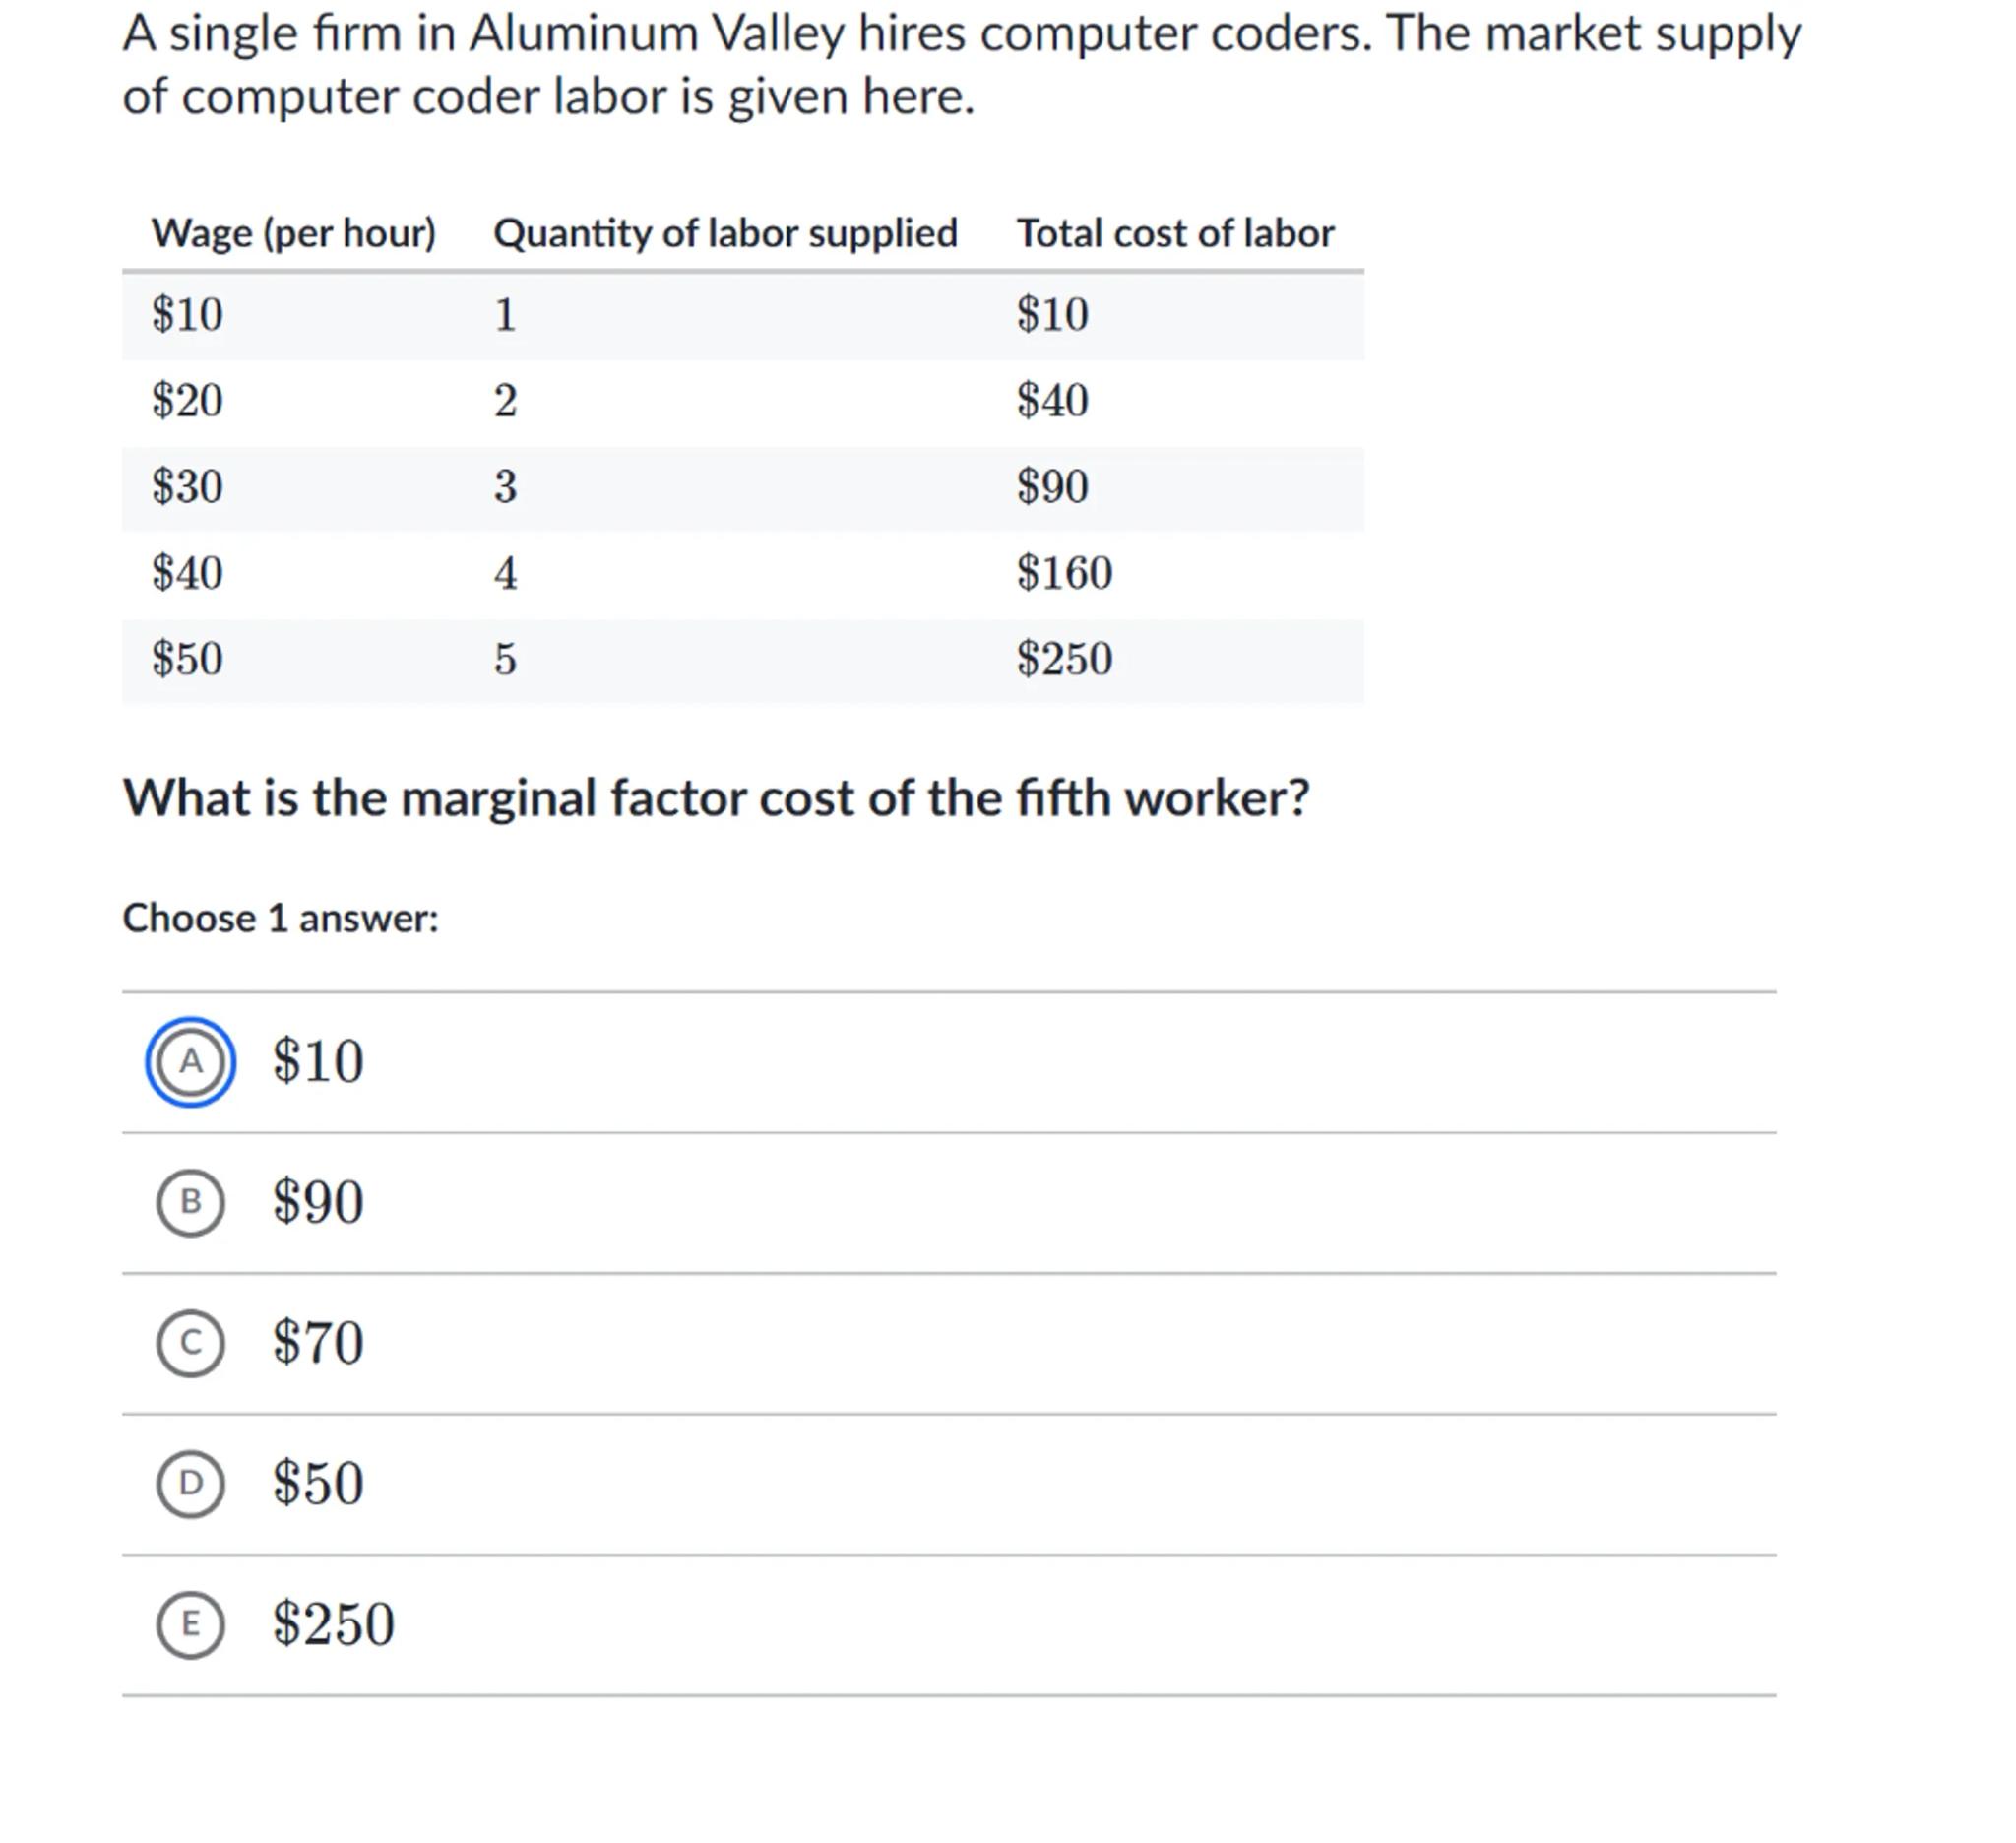Mark radio option E for $250
The image size is (2016, 1843).
point(190,1624)
